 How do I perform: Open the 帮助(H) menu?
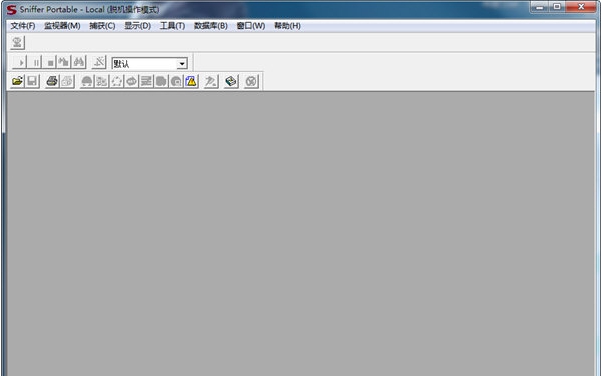287,26
